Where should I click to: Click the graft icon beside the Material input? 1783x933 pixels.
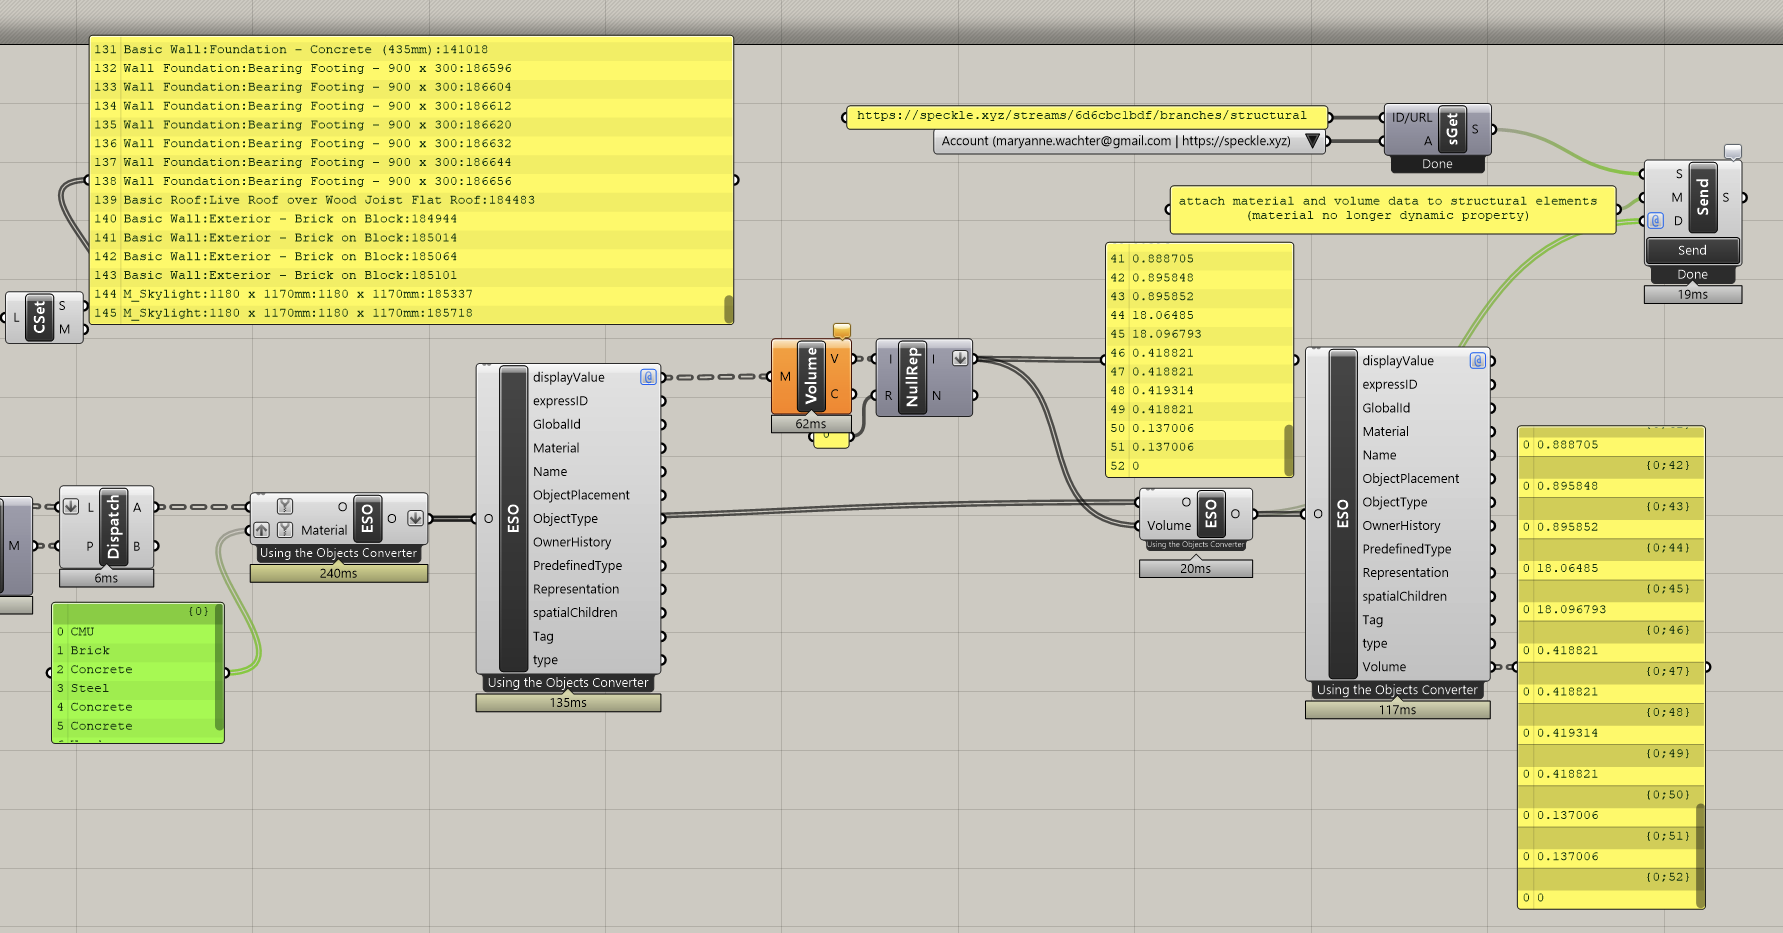click(x=285, y=531)
